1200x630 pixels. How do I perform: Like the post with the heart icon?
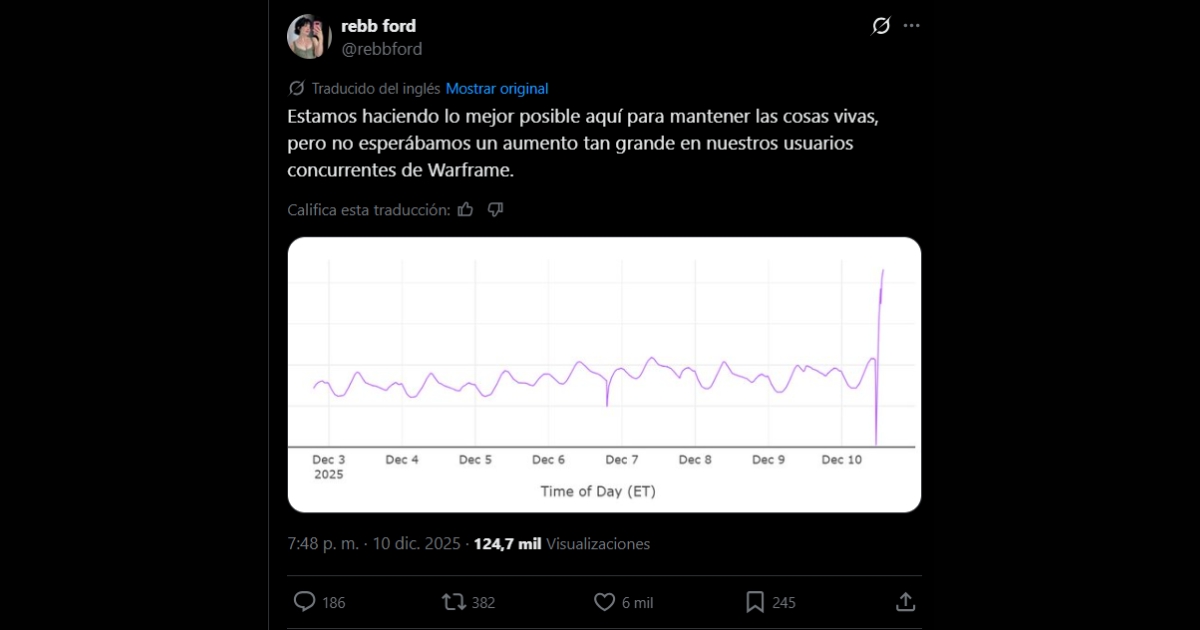pyautogui.click(x=605, y=602)
